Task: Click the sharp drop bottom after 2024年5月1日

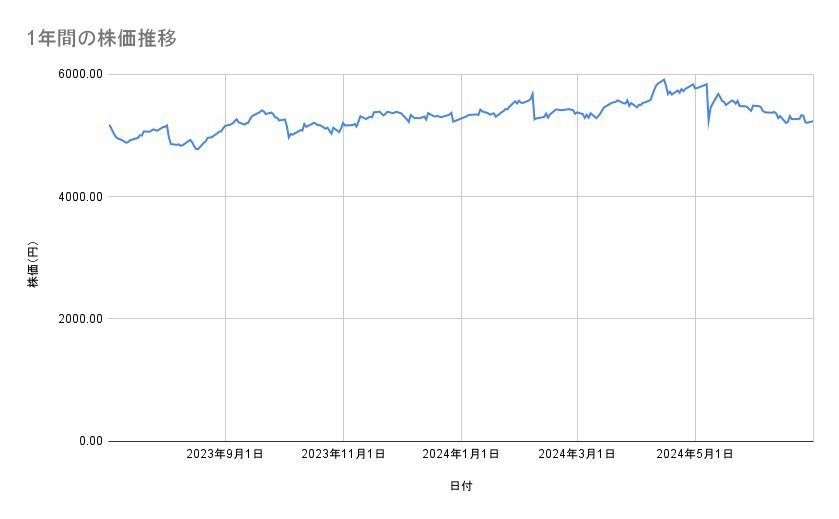Action: (x=709, y=125)
